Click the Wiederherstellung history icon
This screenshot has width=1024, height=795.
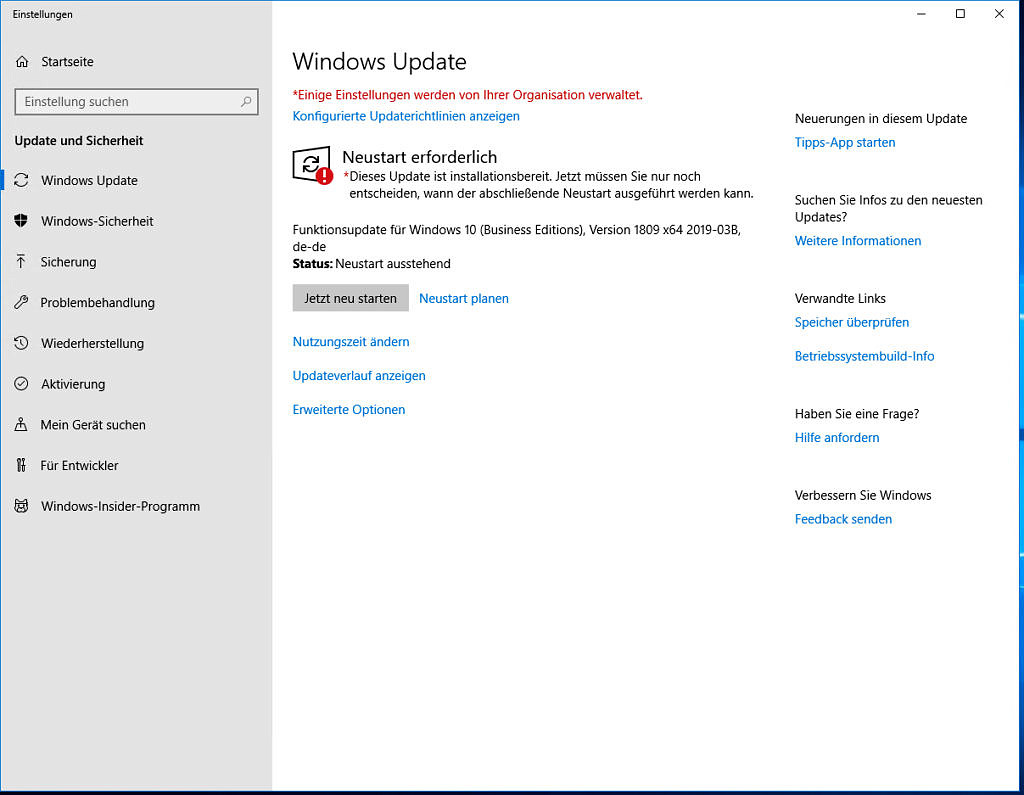(21, 343)
